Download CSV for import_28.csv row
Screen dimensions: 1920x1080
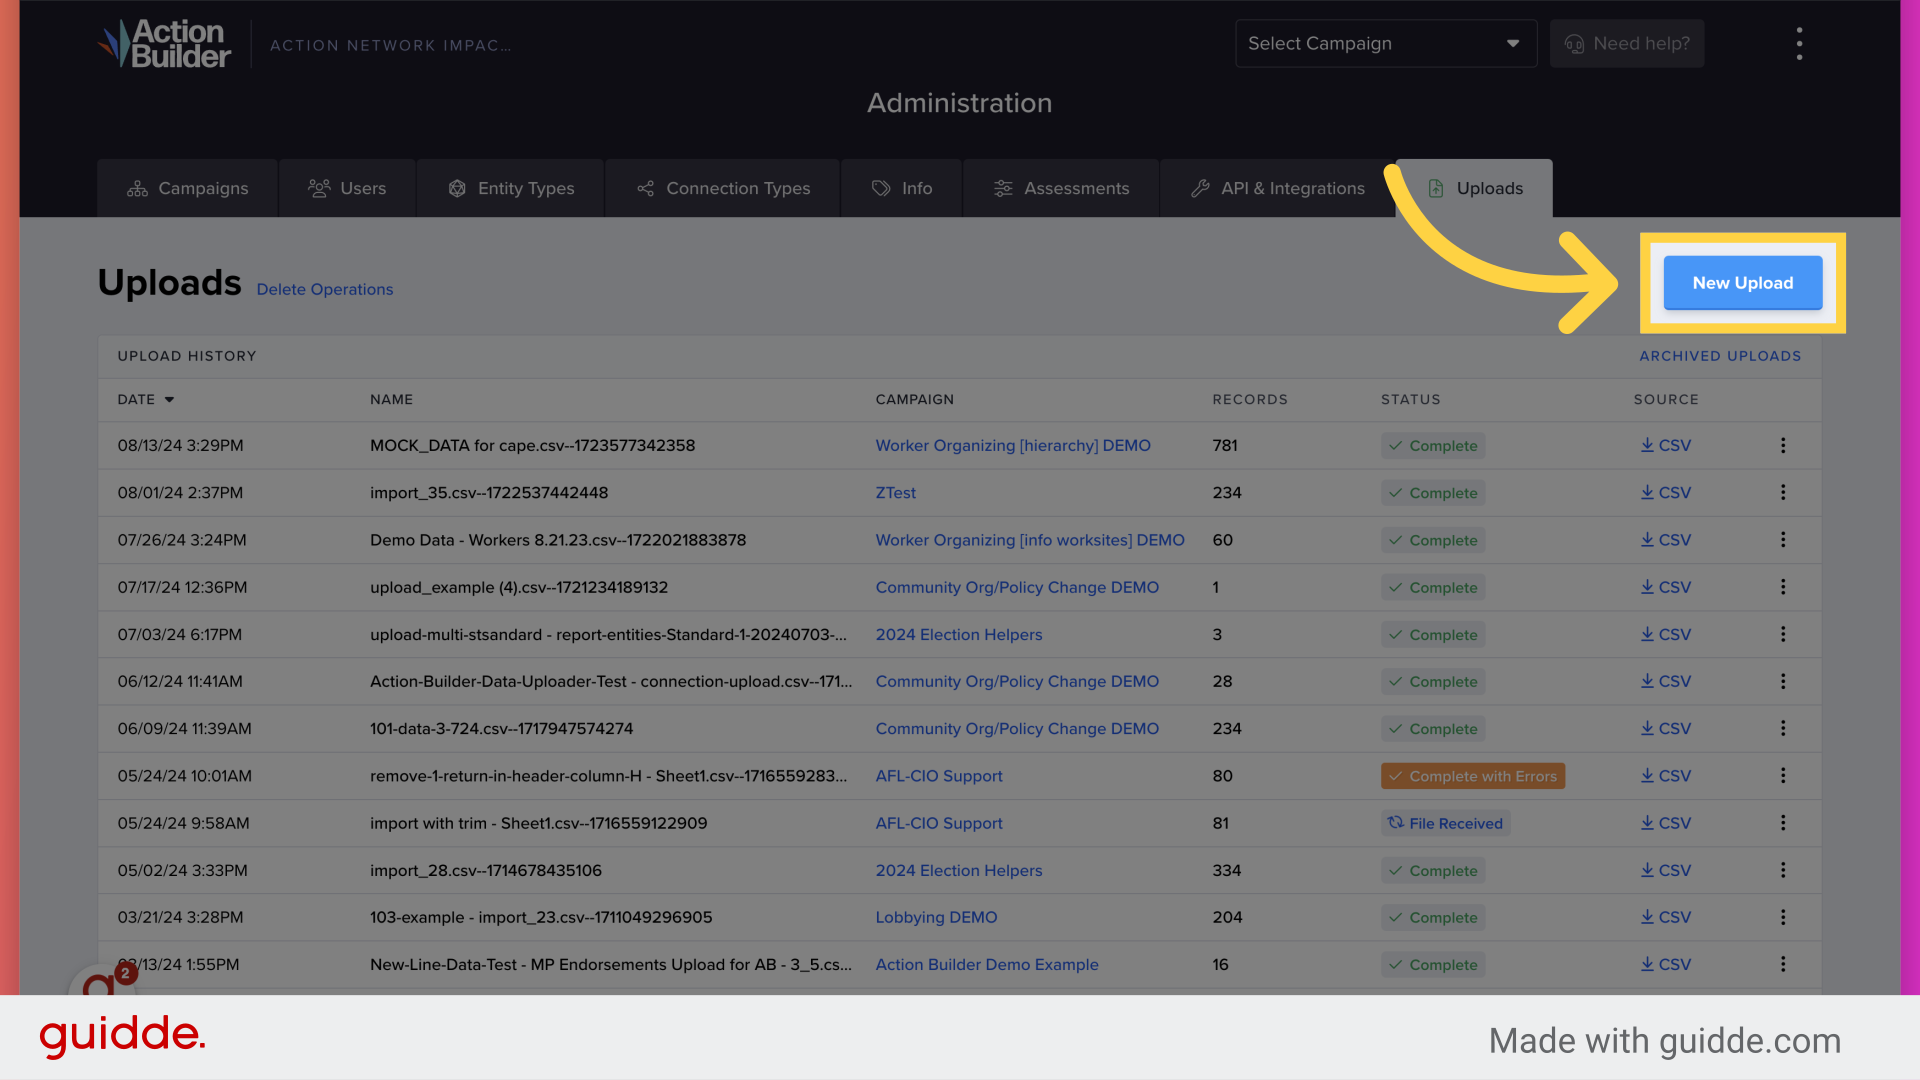point(1665,870)
